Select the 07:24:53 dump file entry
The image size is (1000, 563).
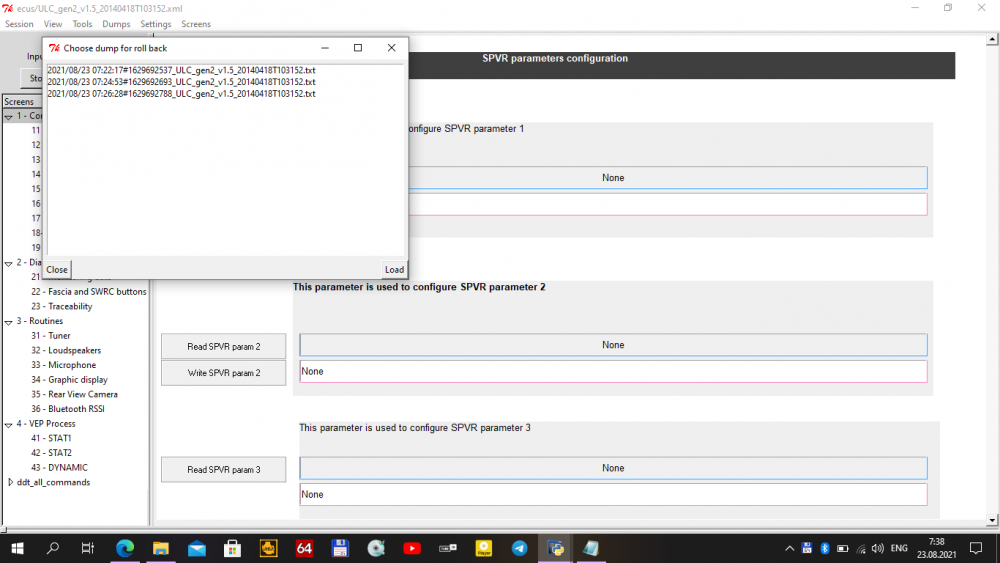point(181,82)
